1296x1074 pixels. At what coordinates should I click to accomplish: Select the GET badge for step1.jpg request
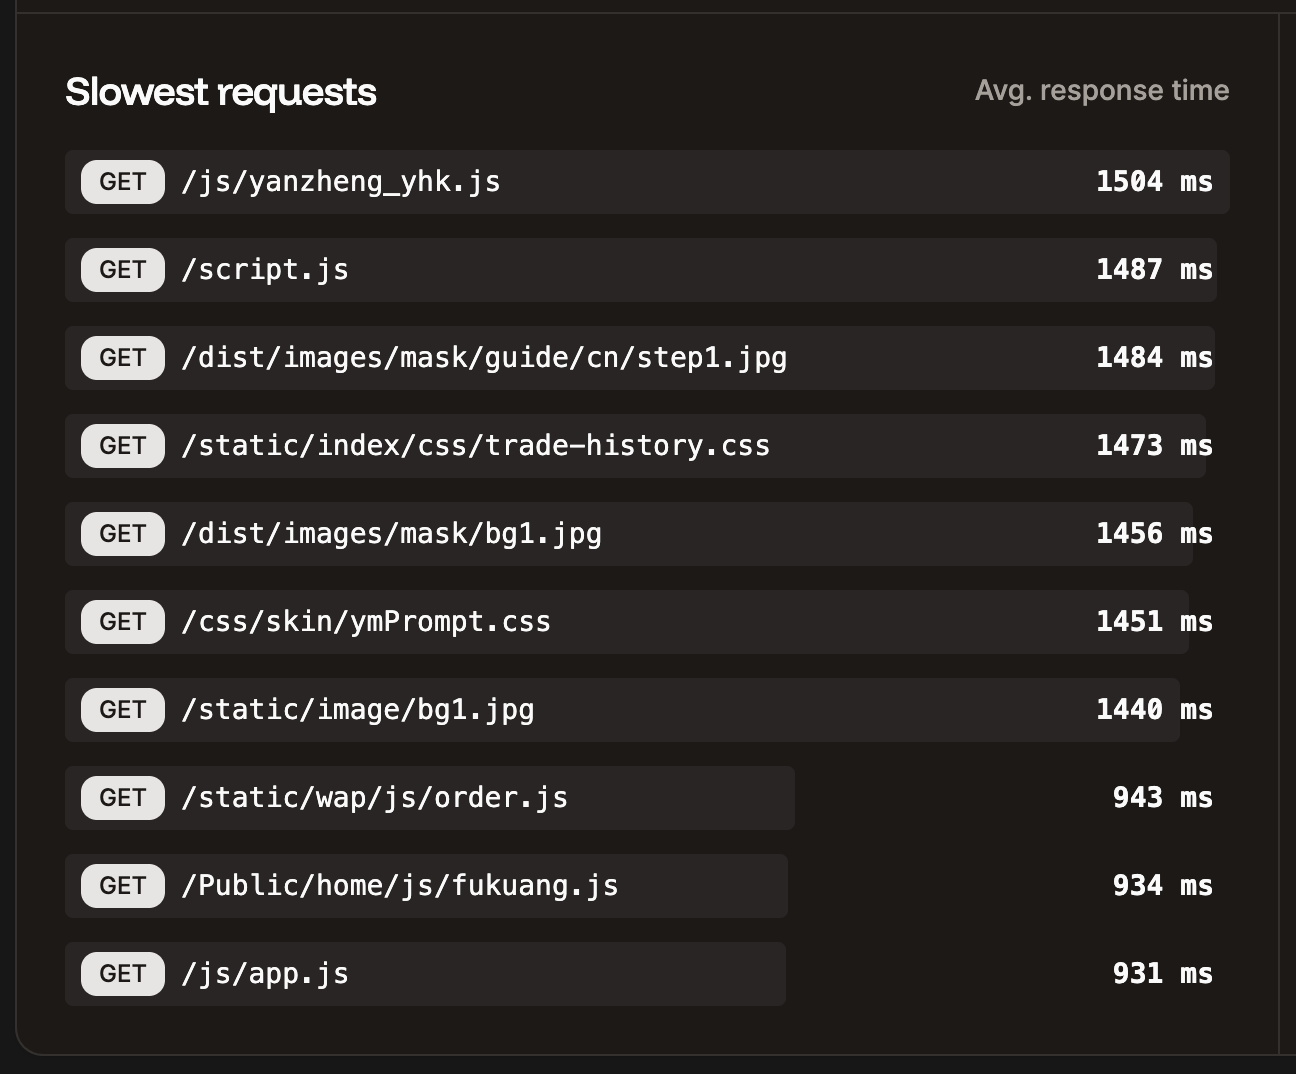[122, 357]
